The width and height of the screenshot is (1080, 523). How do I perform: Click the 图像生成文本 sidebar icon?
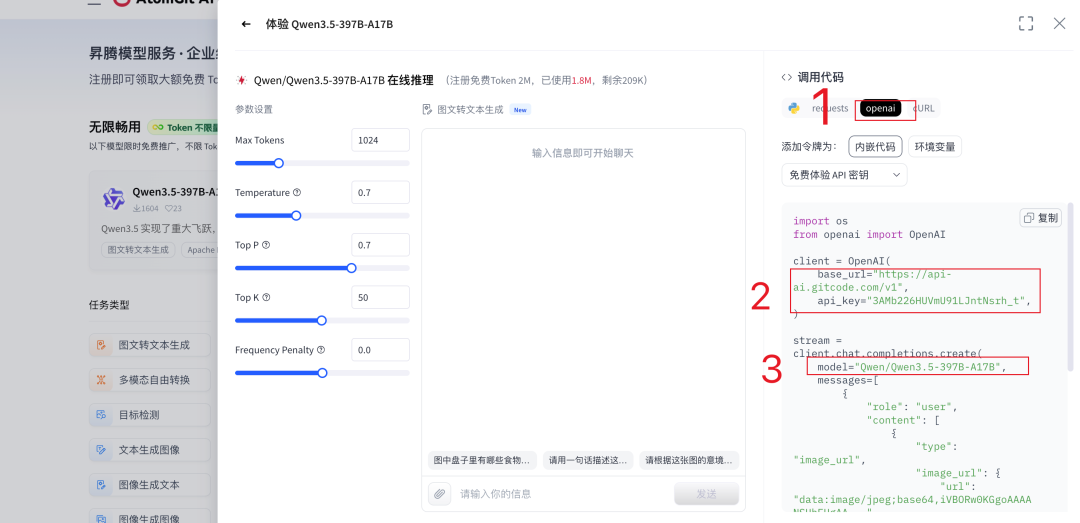[x=101, y=484]
